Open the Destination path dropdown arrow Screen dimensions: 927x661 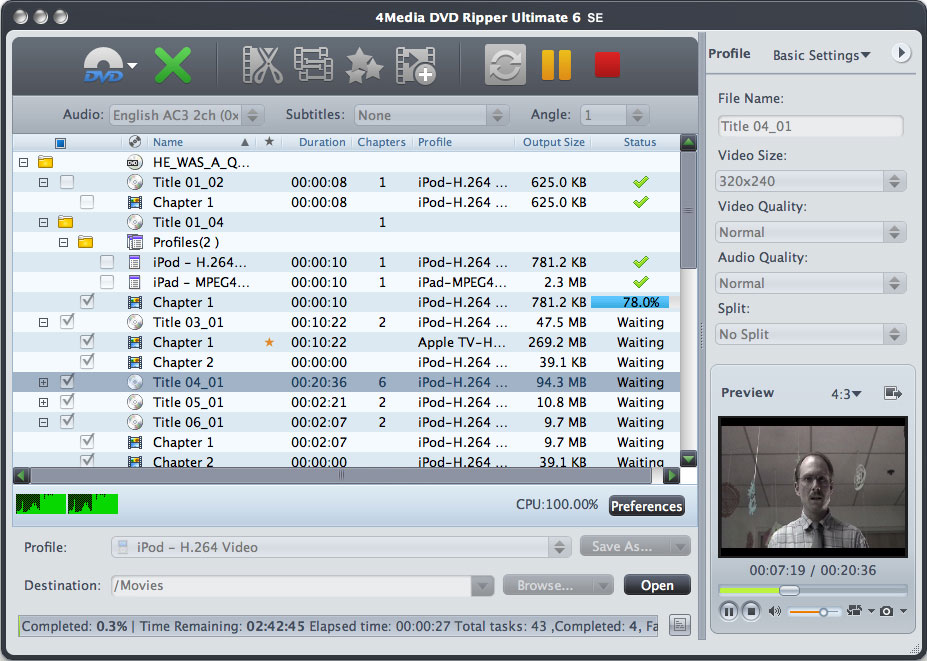pyautogui.click(x=482, y=586)
